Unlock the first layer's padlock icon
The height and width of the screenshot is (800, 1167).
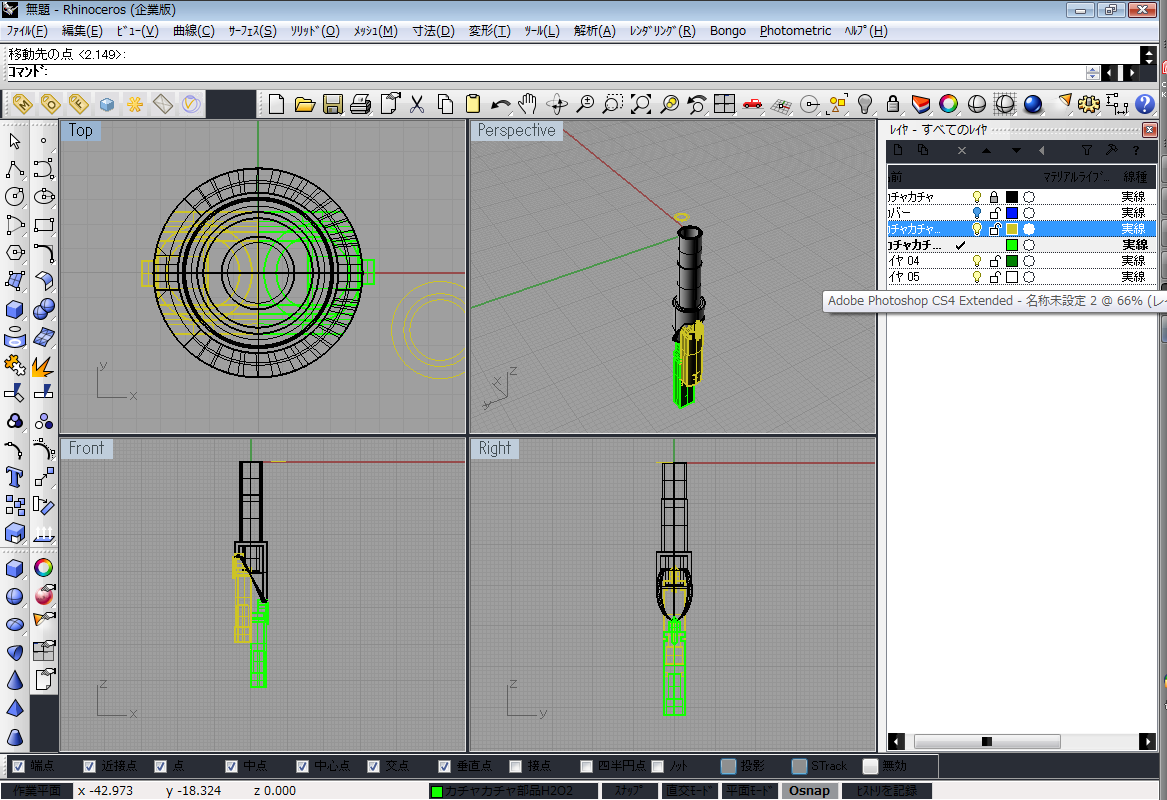(x=994, y=197)
